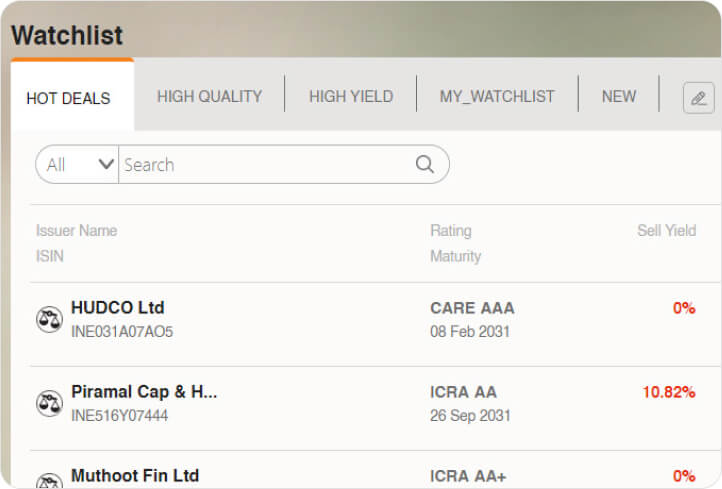
Task: Click the edit watchlist pencil icon
Action: pyautogui.click(x=698, y=98)
